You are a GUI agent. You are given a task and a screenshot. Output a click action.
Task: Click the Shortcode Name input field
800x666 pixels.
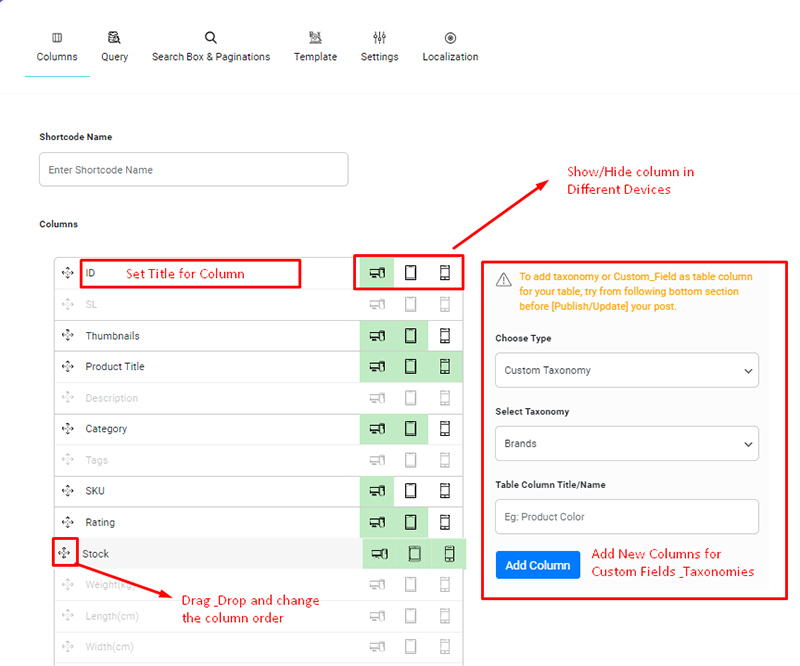point(193,170)
